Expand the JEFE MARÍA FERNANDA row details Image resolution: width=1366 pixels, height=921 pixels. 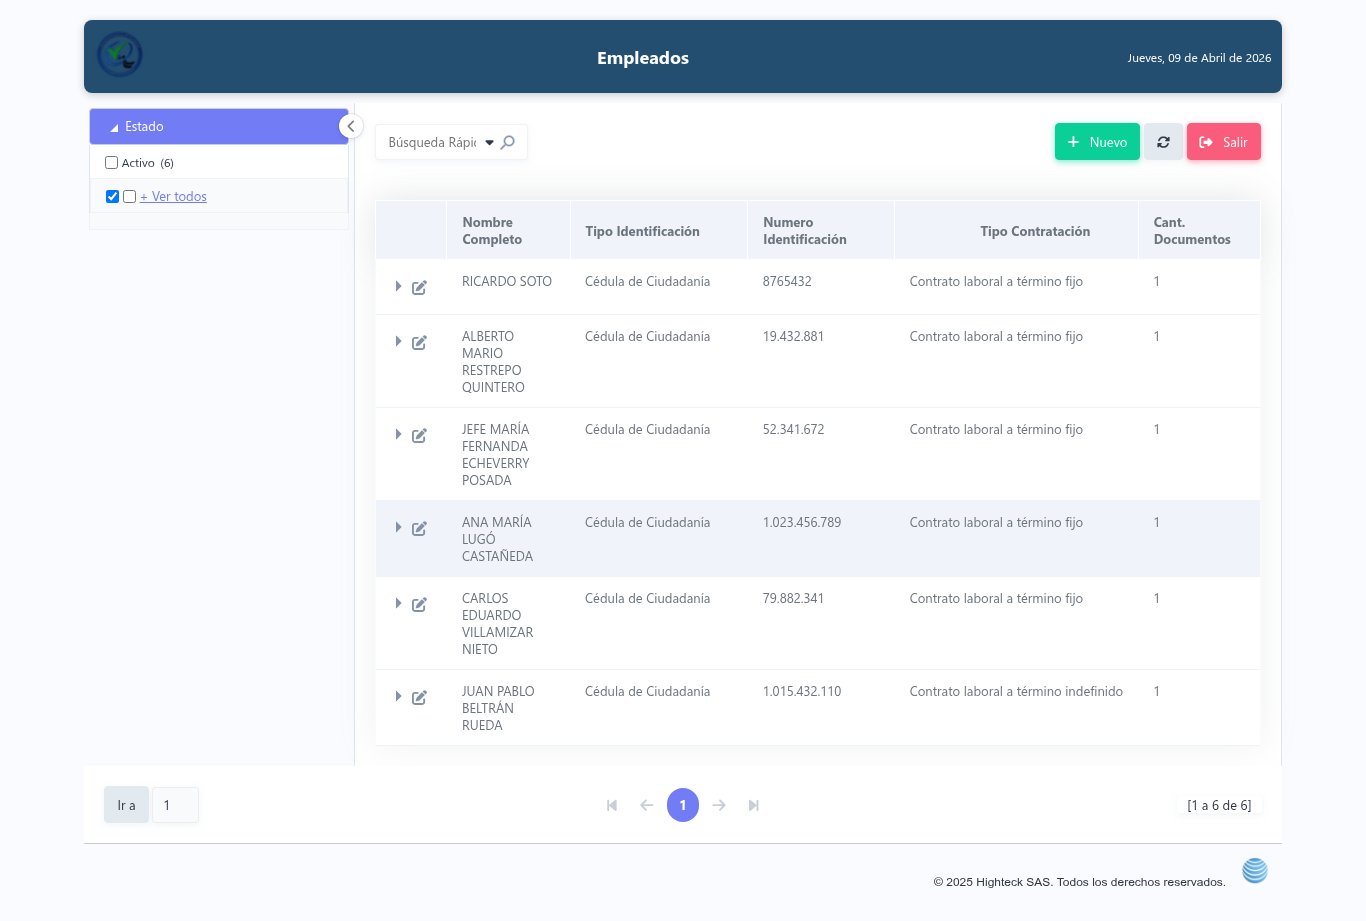point(398,435)
